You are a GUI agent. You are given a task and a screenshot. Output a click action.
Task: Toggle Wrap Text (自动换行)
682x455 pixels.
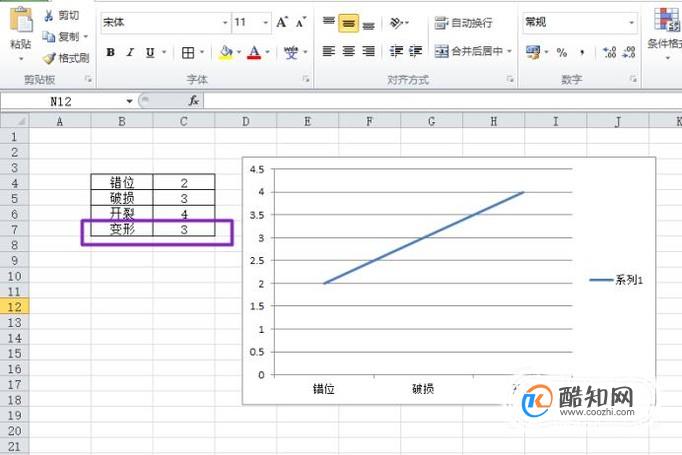[x=464, y=23]
